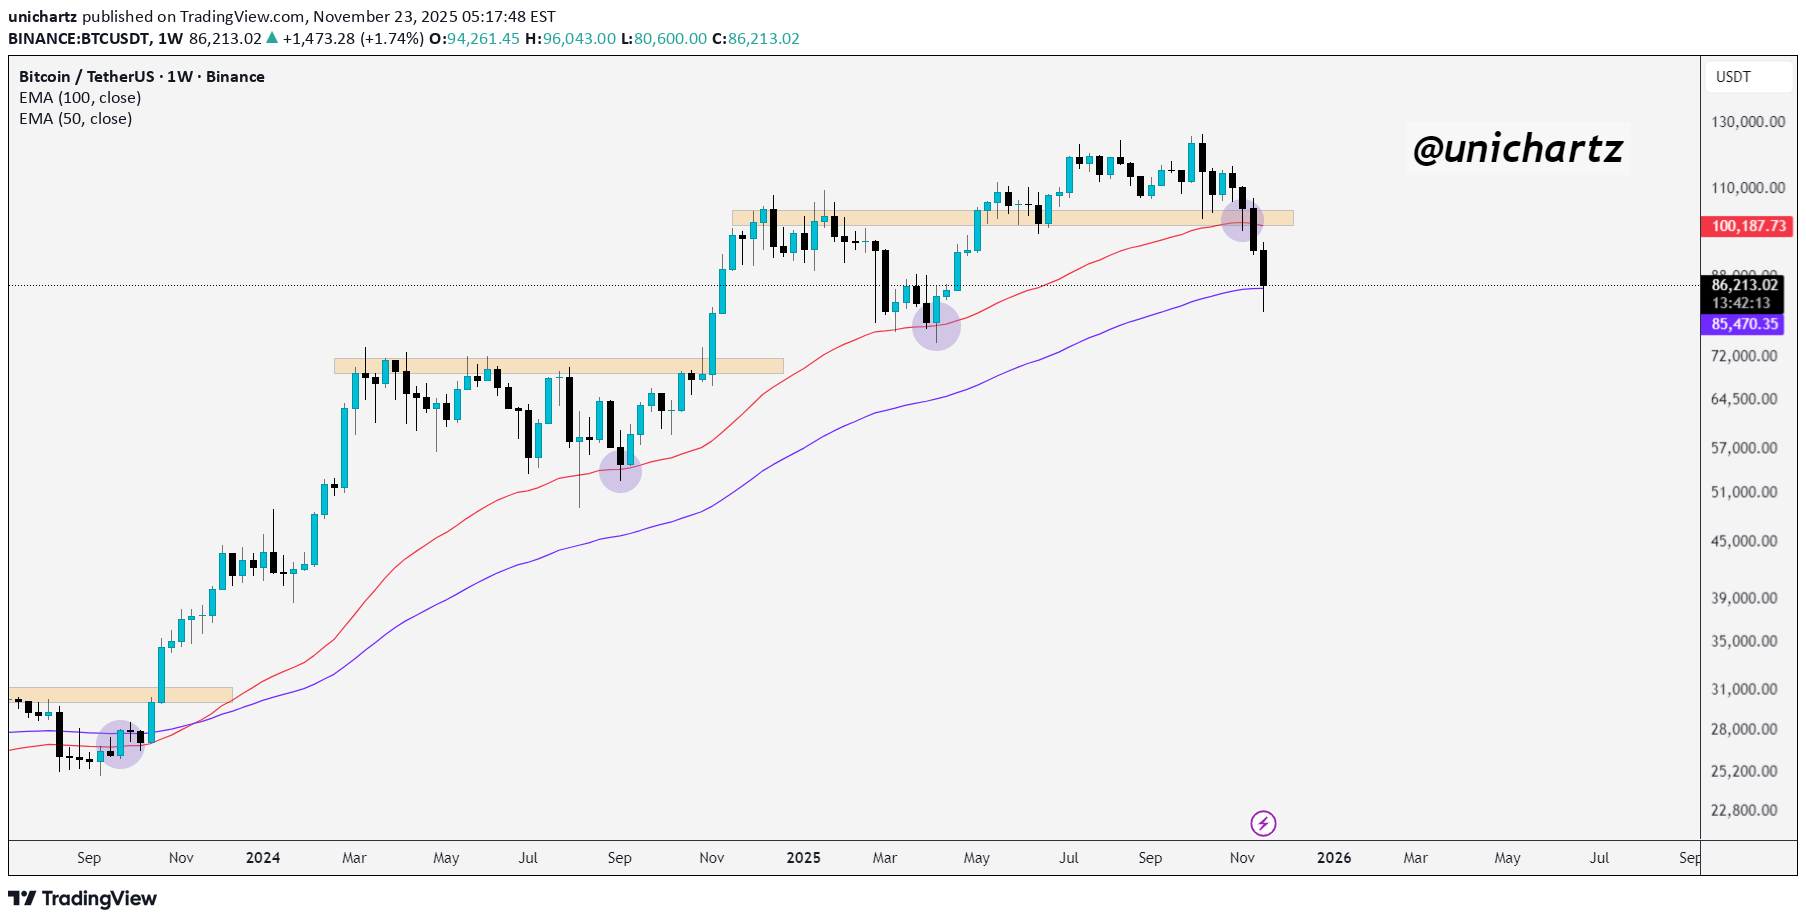The height and width of the screenshot is (922, 1806).
Task: Click the @unichartz watermark
Action: point(1517,149)
